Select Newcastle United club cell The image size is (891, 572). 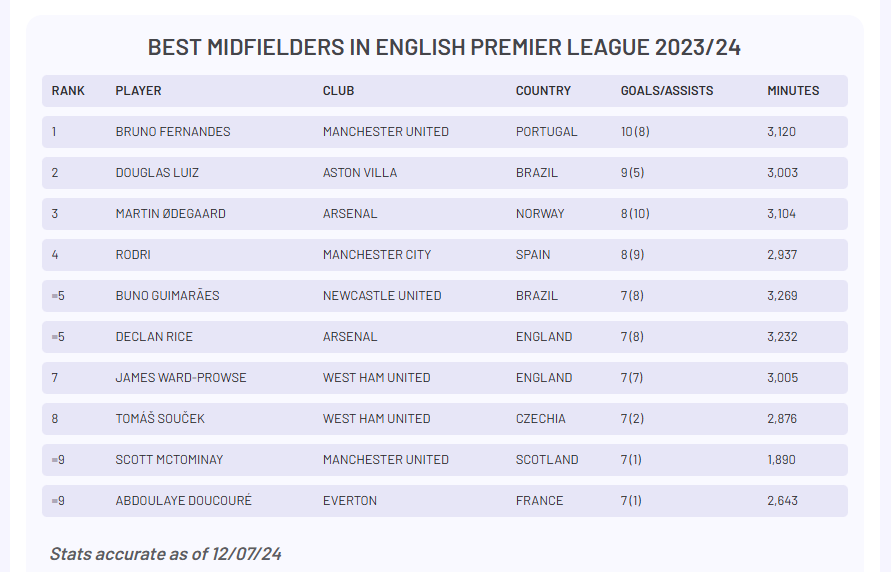tap(382, 295)
